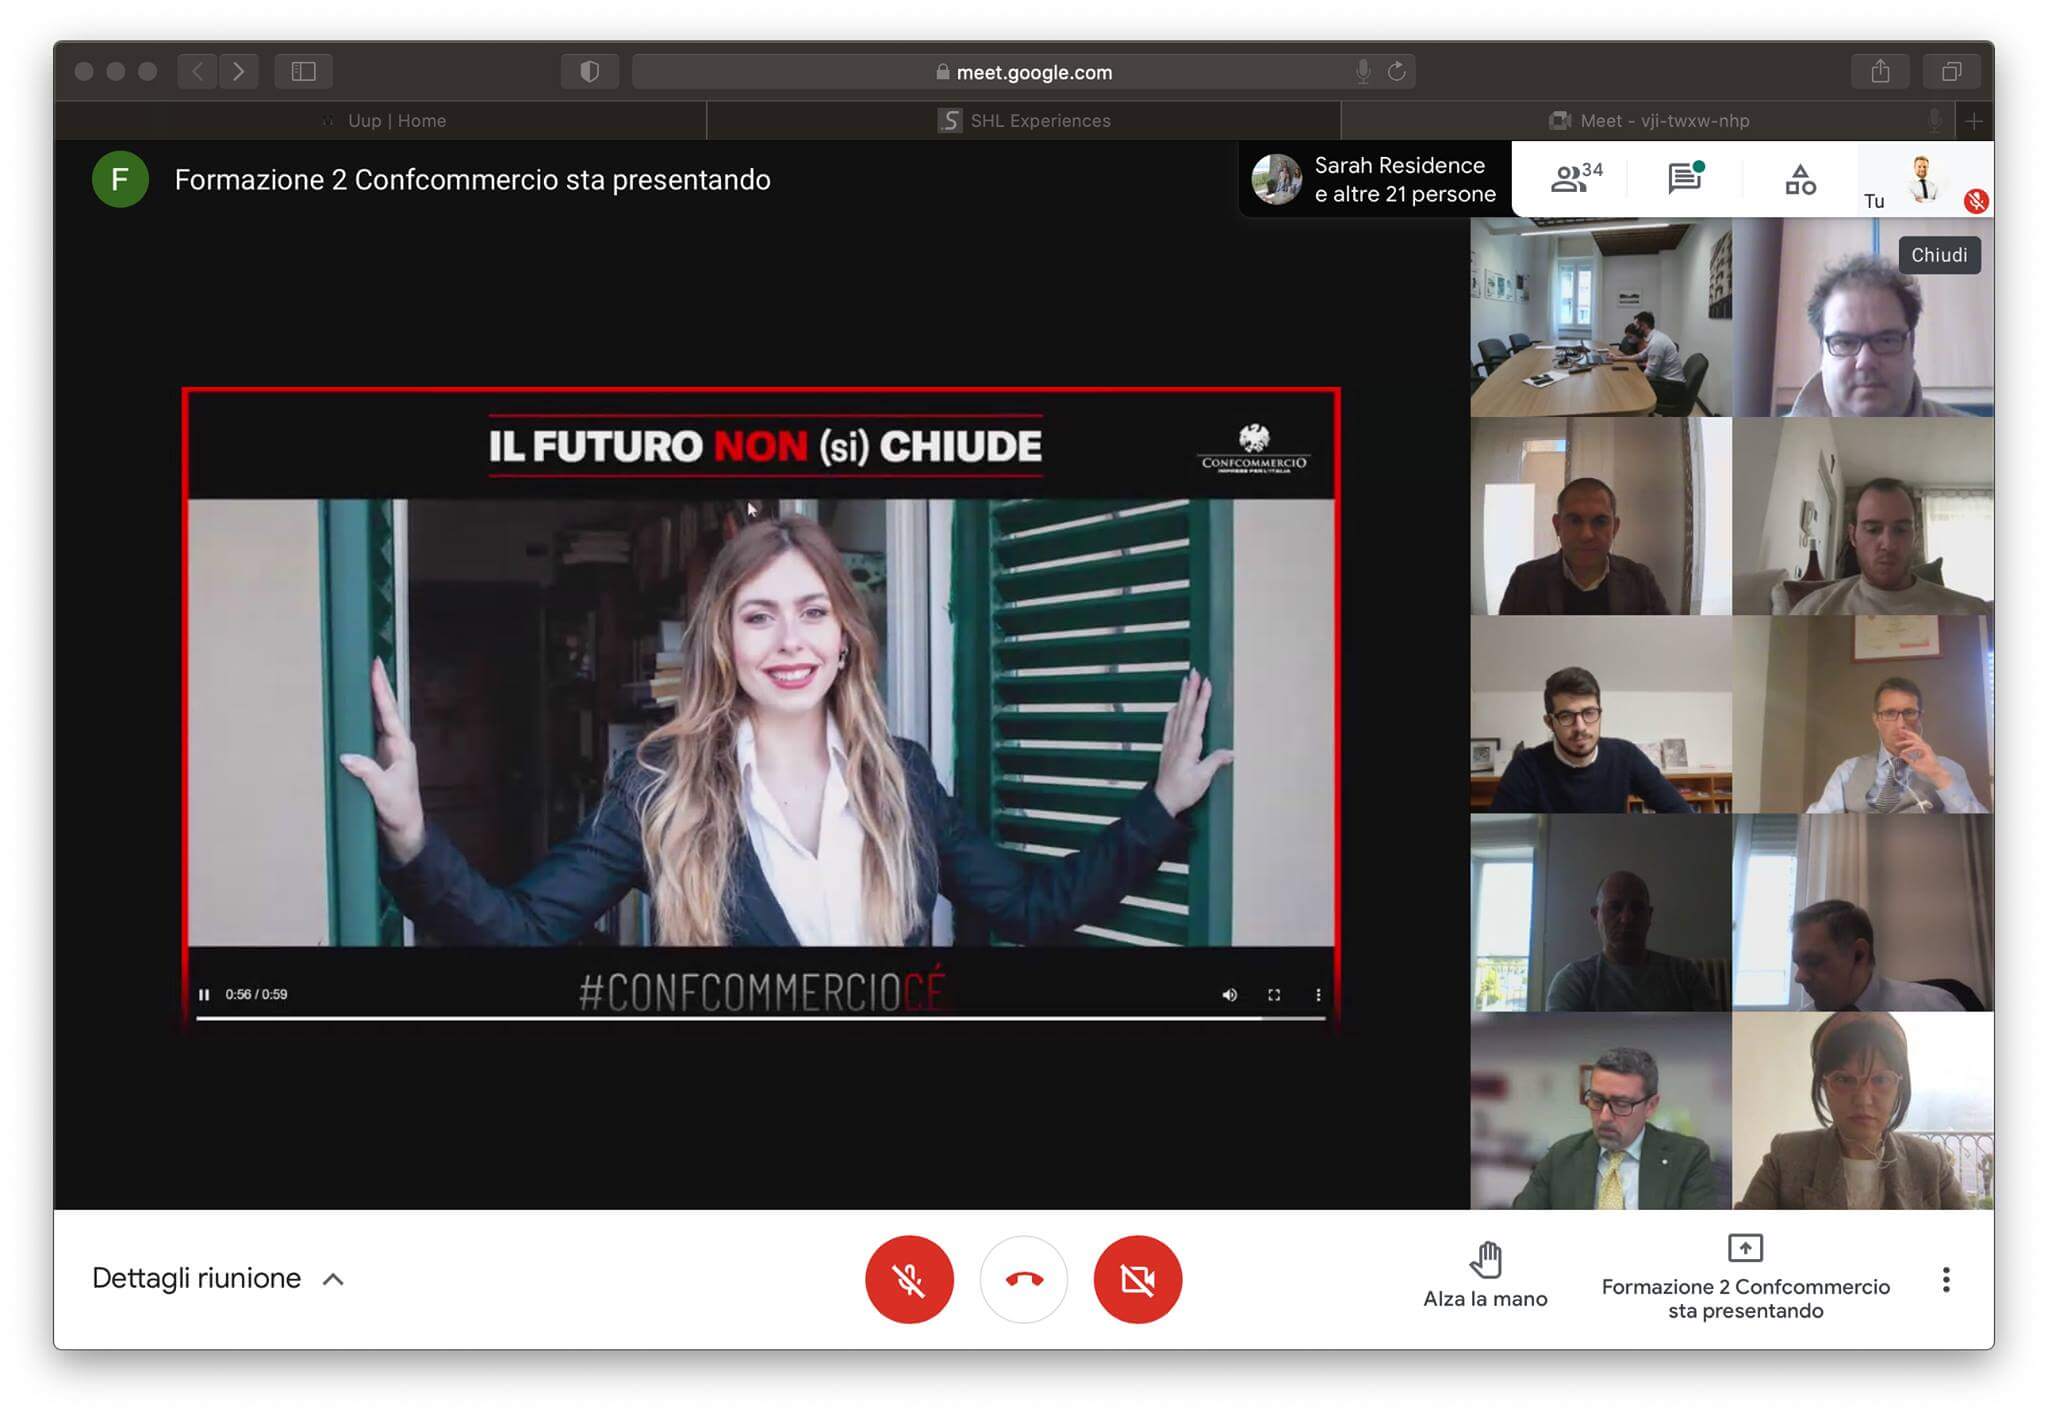Expand Dettagli riunione chevron

[x=333, y=1279]
